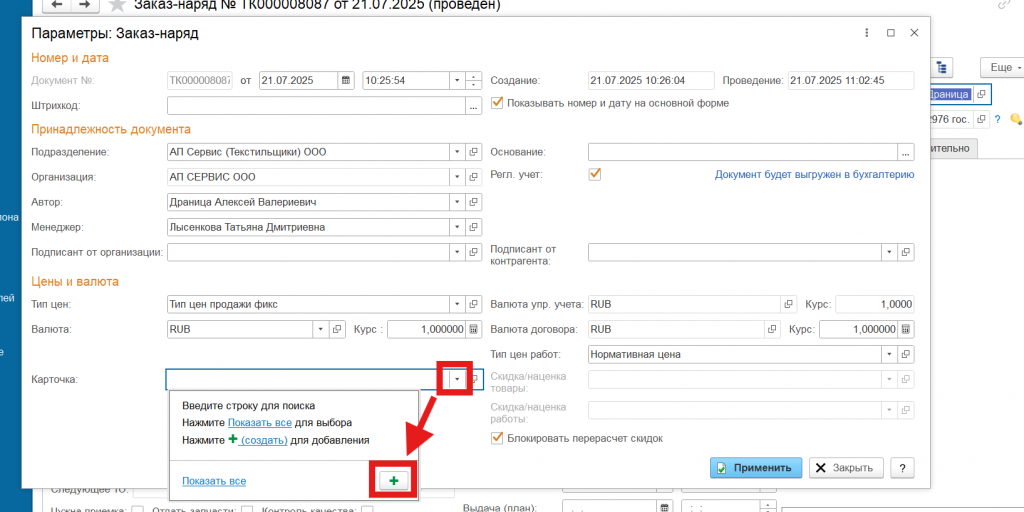This screenshot has height=512, width=1024.
Task: Expand the Карточка dropdown arrow
Action: 457,380
